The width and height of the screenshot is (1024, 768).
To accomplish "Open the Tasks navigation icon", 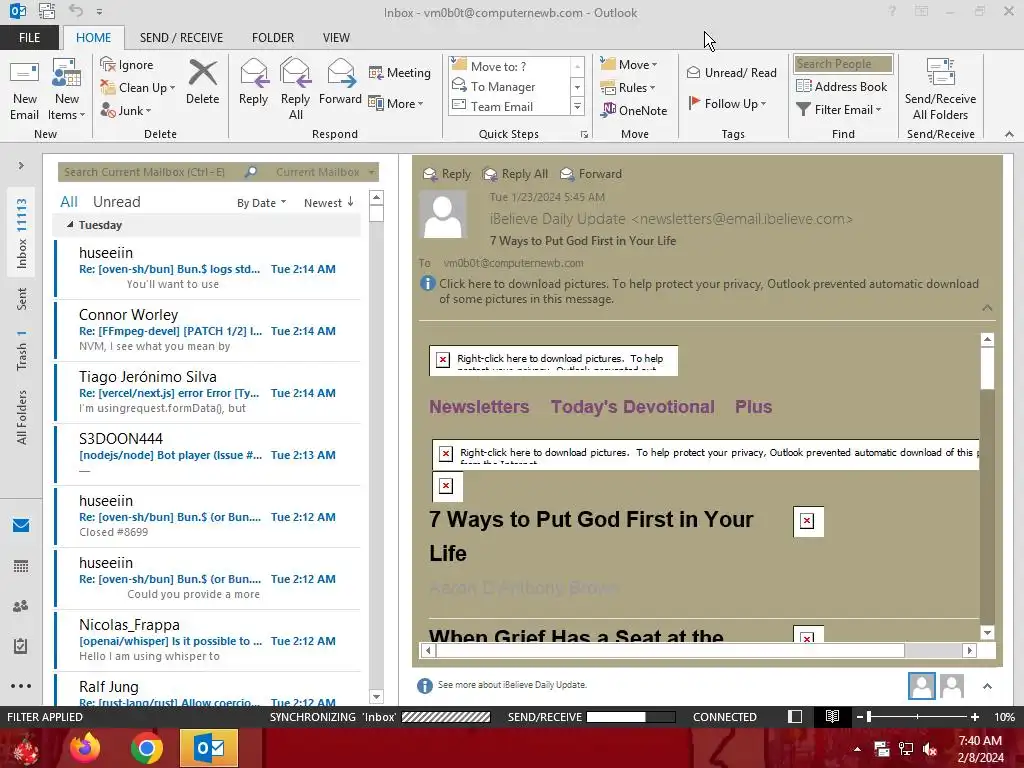I will pos(21,646).
